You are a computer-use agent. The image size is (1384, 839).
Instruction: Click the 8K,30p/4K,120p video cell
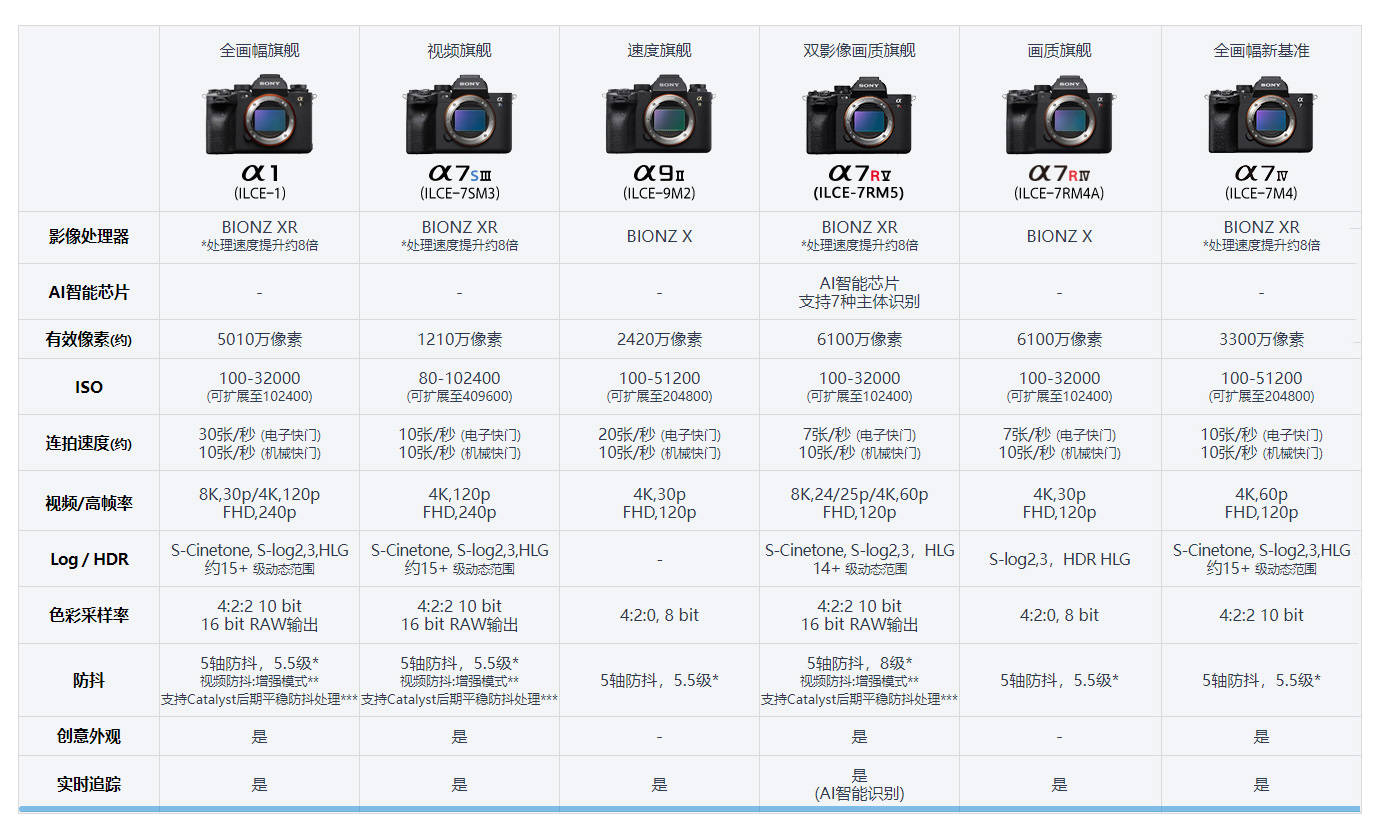click(259, 494)
